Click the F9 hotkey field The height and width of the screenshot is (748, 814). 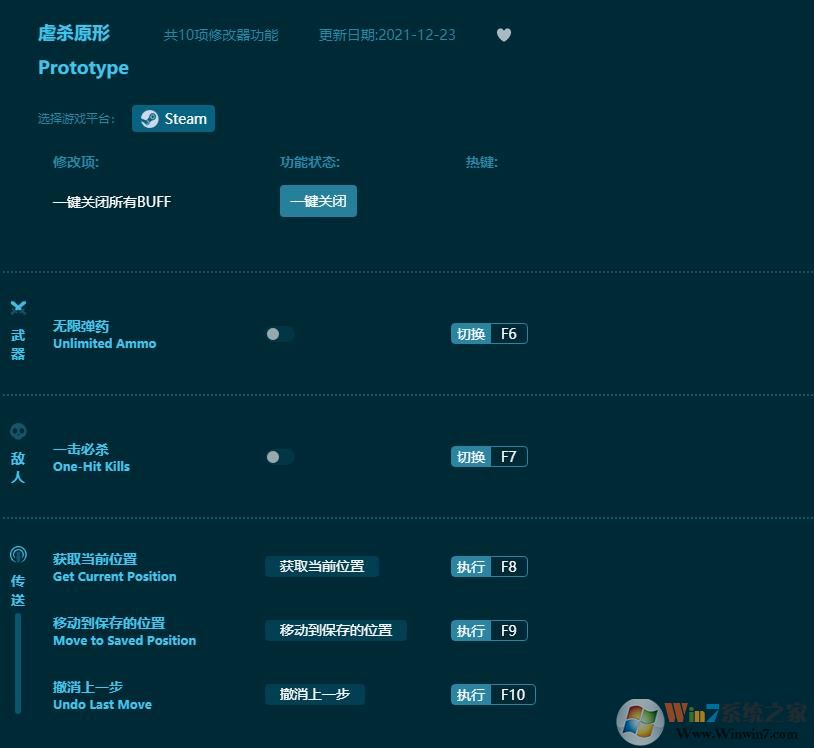click(509, 630)
